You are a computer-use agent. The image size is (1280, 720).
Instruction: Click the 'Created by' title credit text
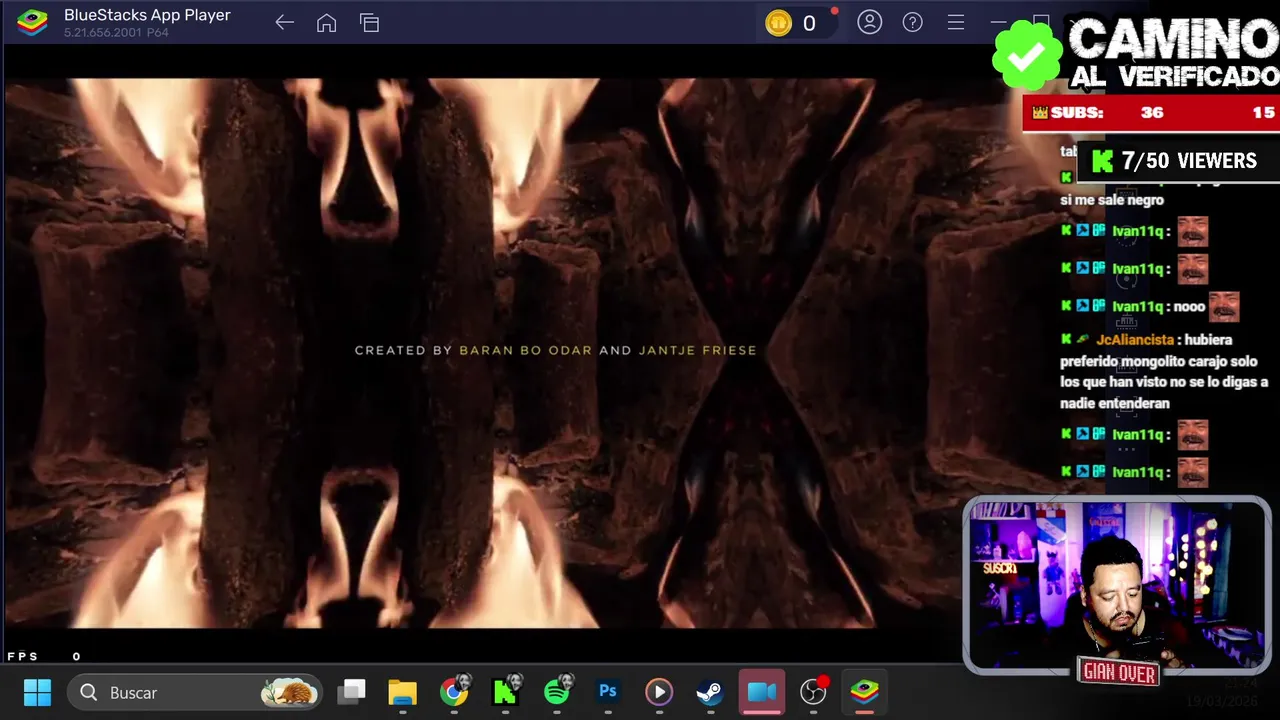pos(555,350)
